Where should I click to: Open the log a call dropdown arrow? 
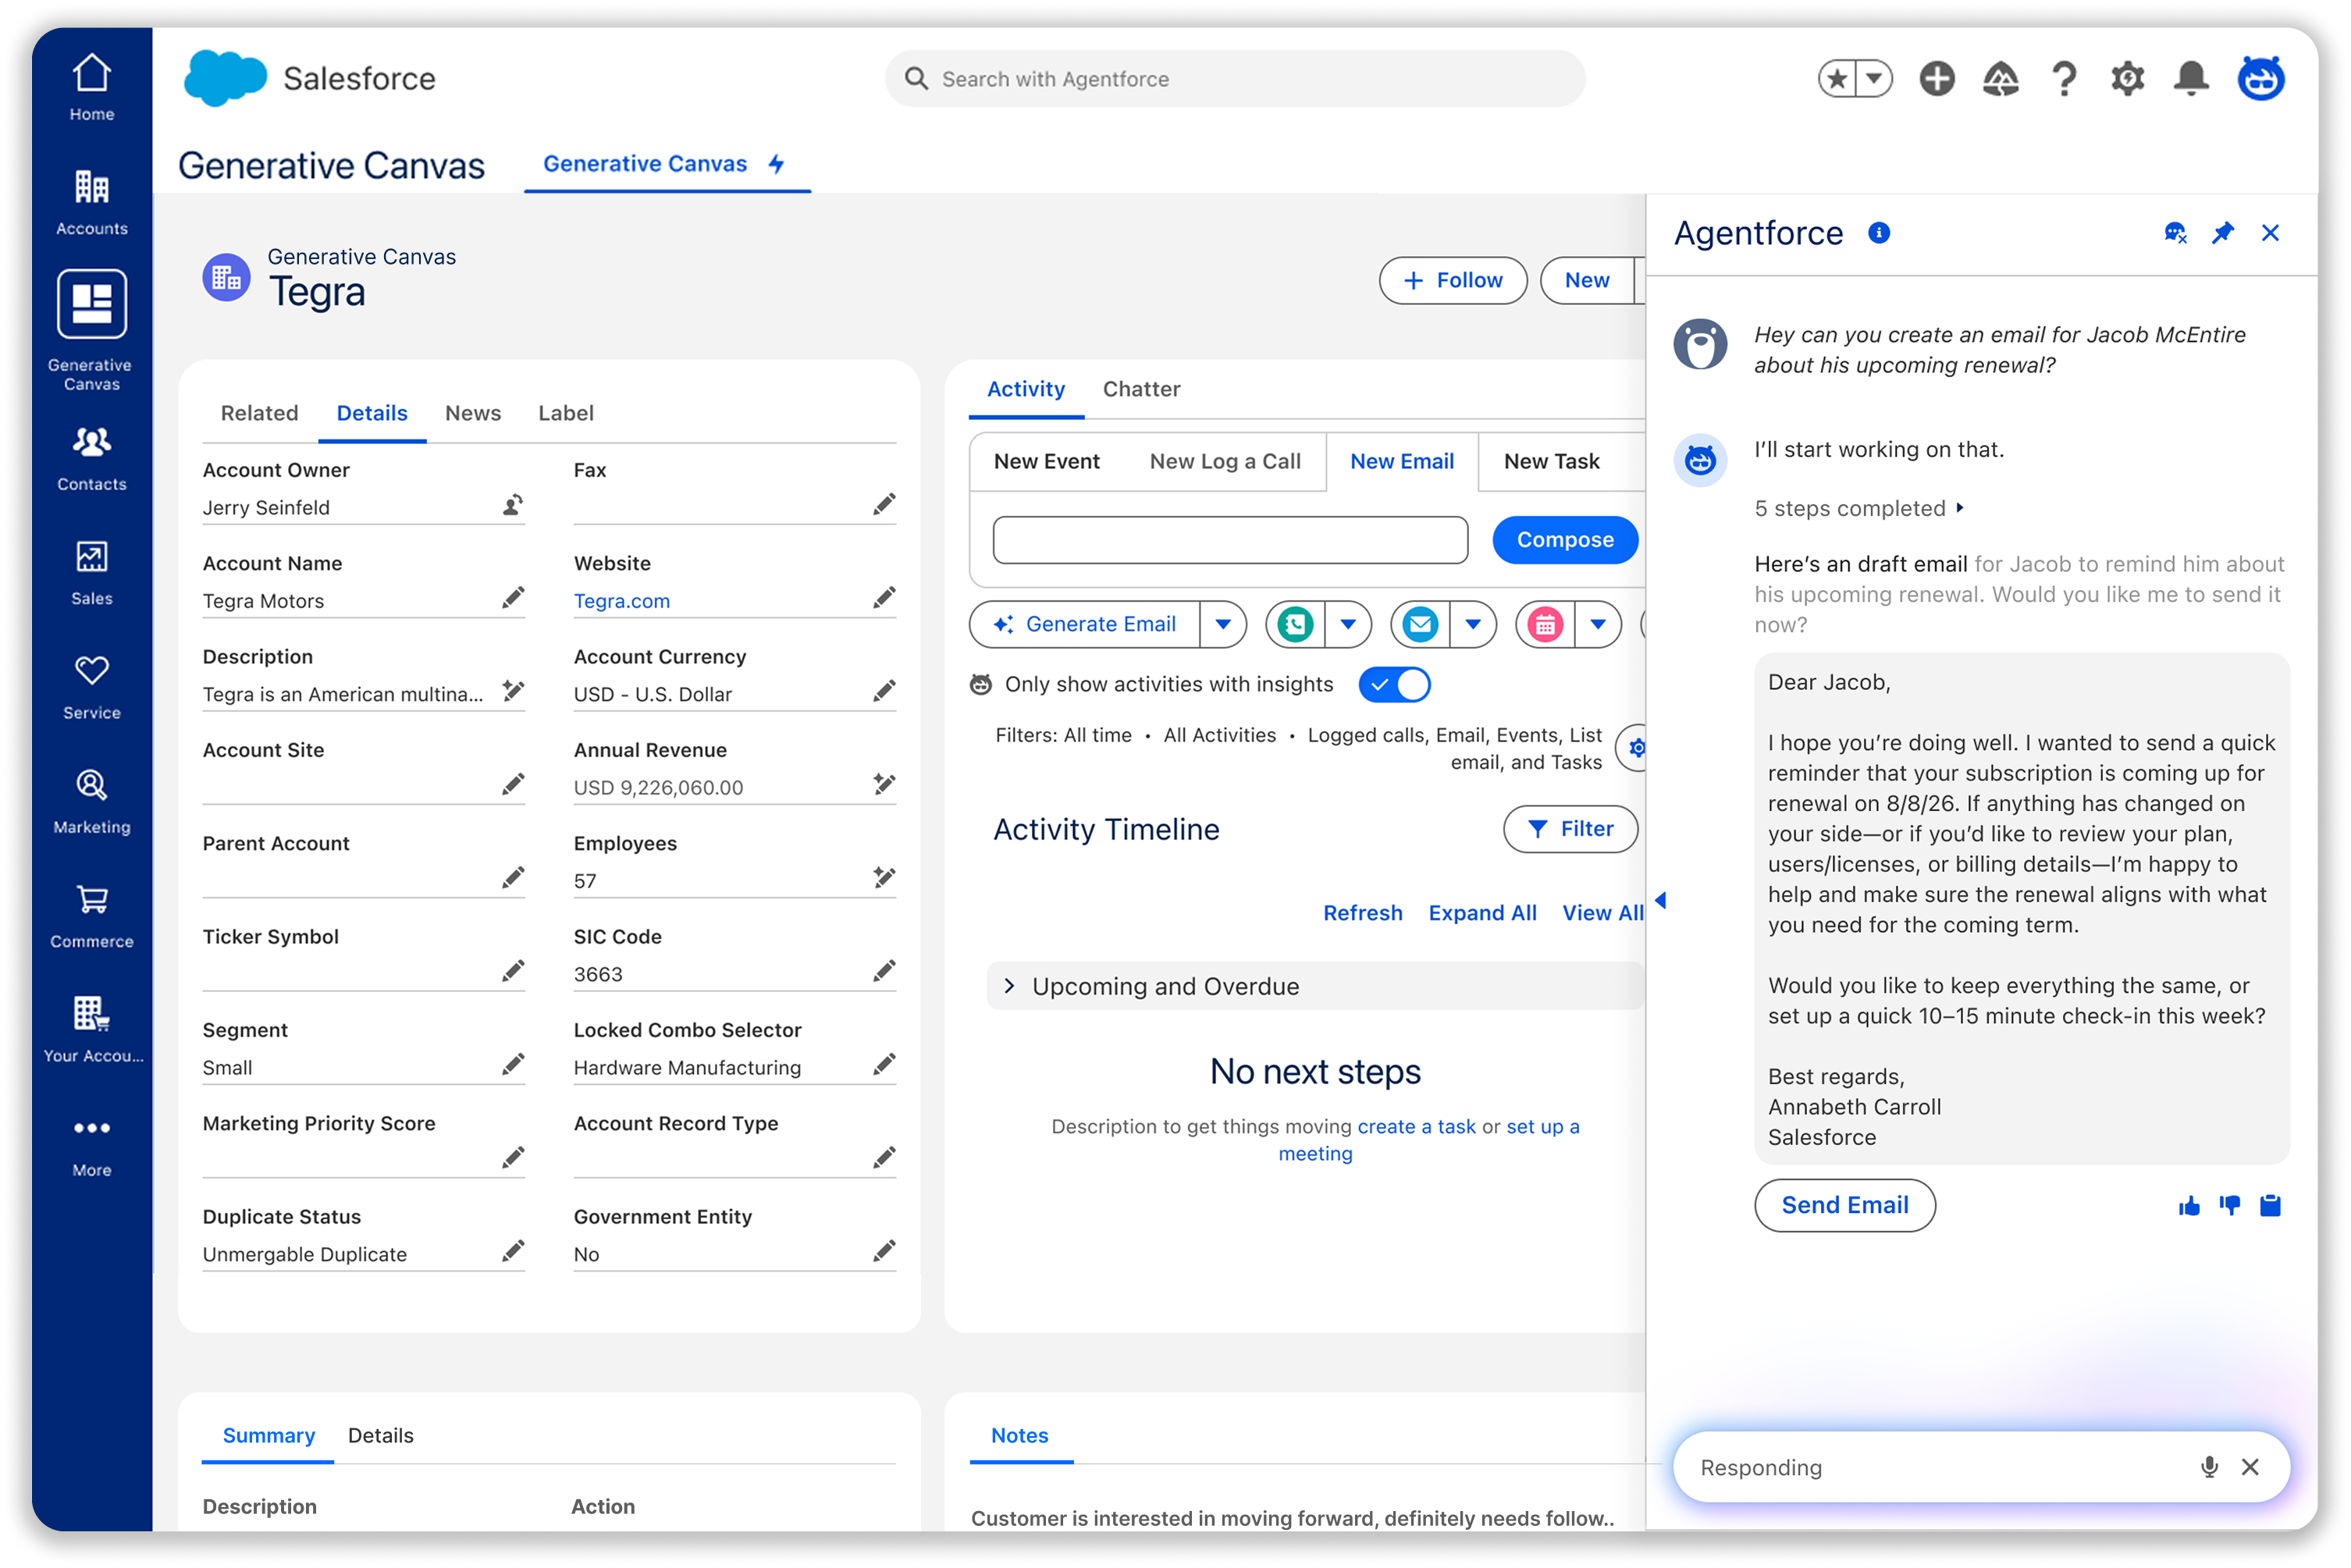1348,625
